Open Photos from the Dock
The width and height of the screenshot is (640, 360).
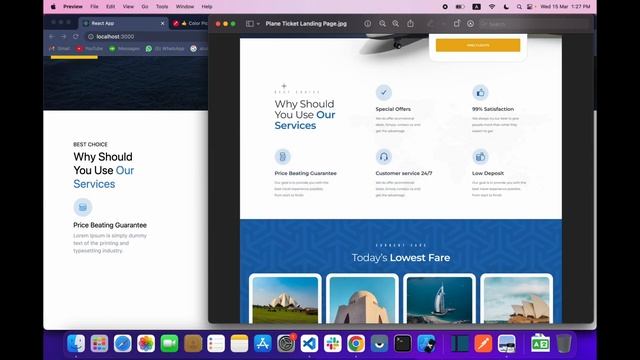(x=146, y=343)
